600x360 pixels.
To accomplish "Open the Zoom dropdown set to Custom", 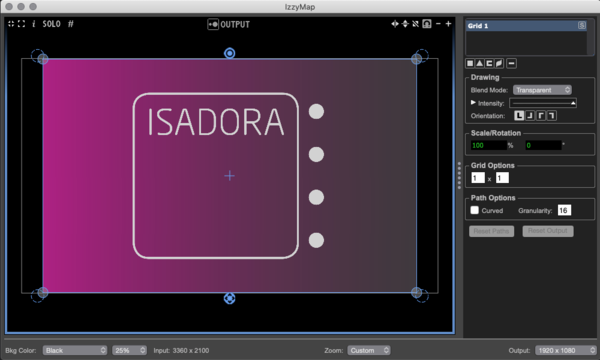I will pyautogui.click(x=369, y=350).
